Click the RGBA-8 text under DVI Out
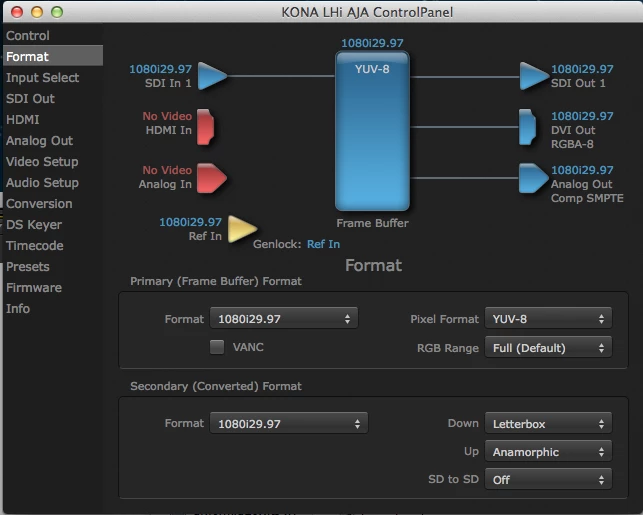This screenshot has width=643, height=515. click(x=572, y=144)
